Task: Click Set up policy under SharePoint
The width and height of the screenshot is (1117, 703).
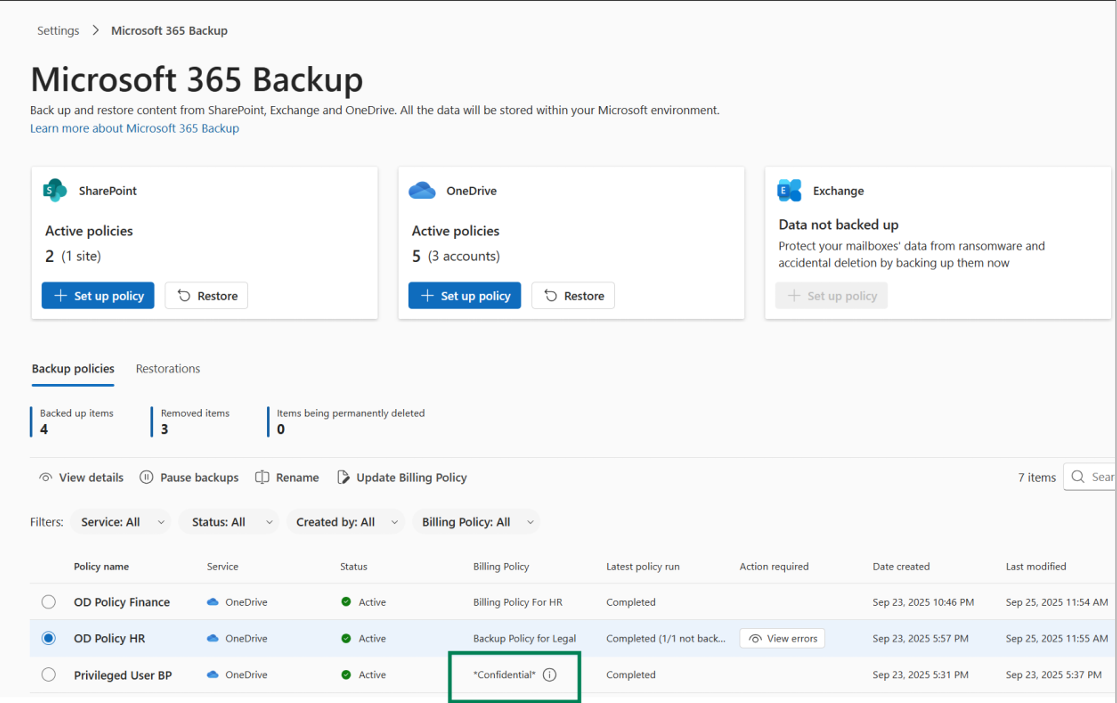Action: 98,296
